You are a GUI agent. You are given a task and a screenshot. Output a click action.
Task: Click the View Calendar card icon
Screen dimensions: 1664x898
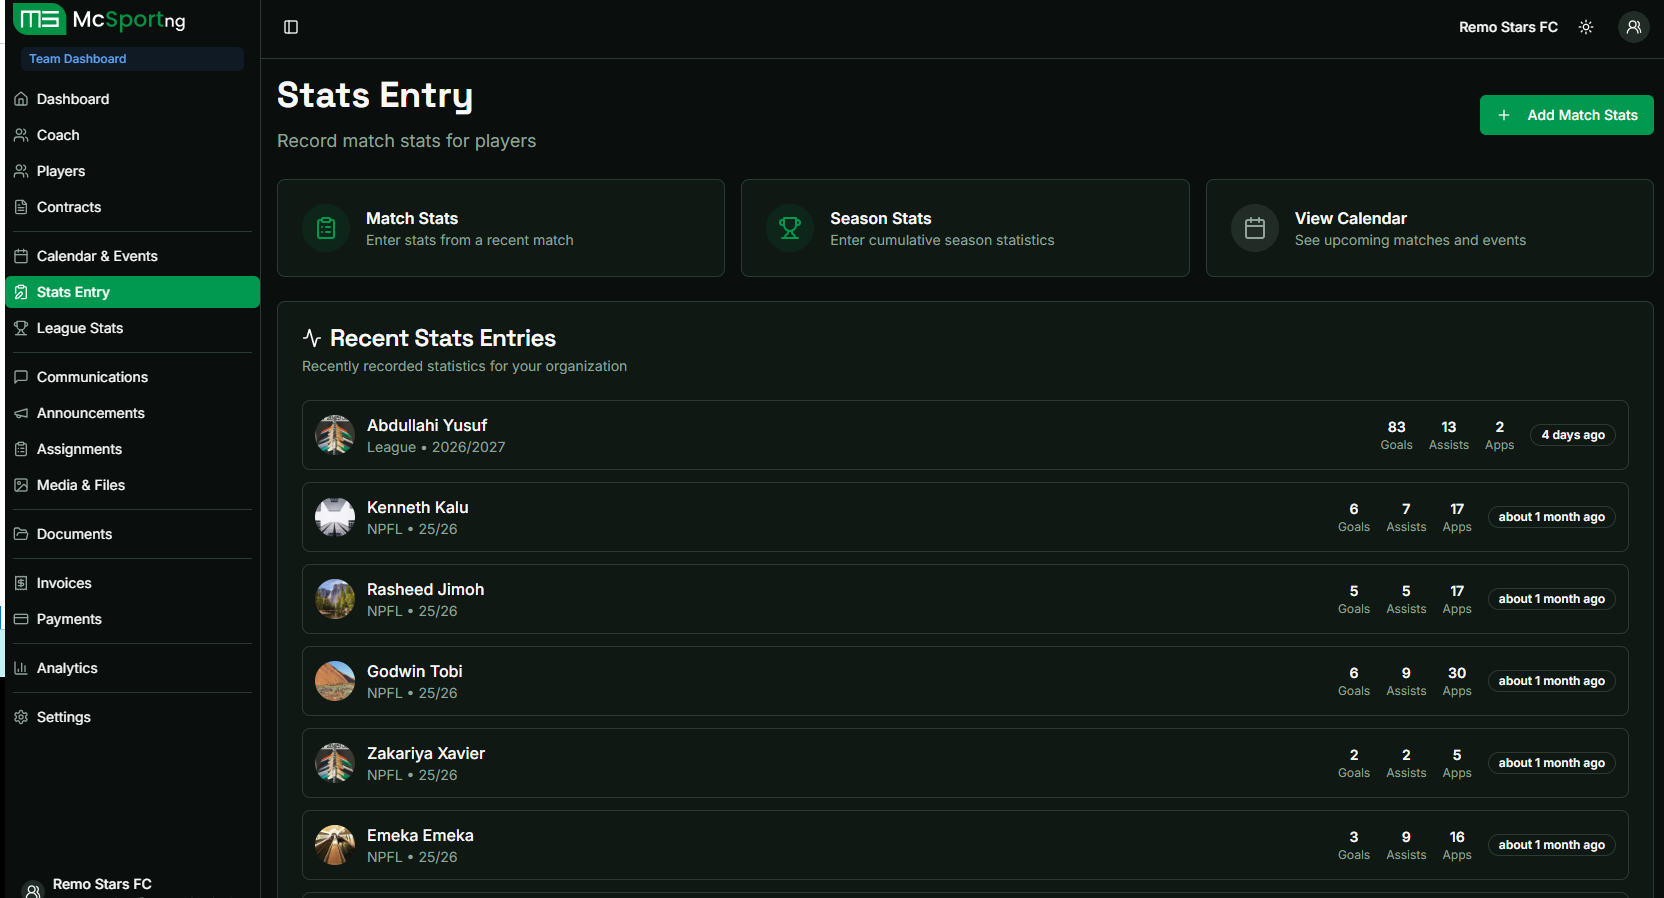click(1254, 229)
